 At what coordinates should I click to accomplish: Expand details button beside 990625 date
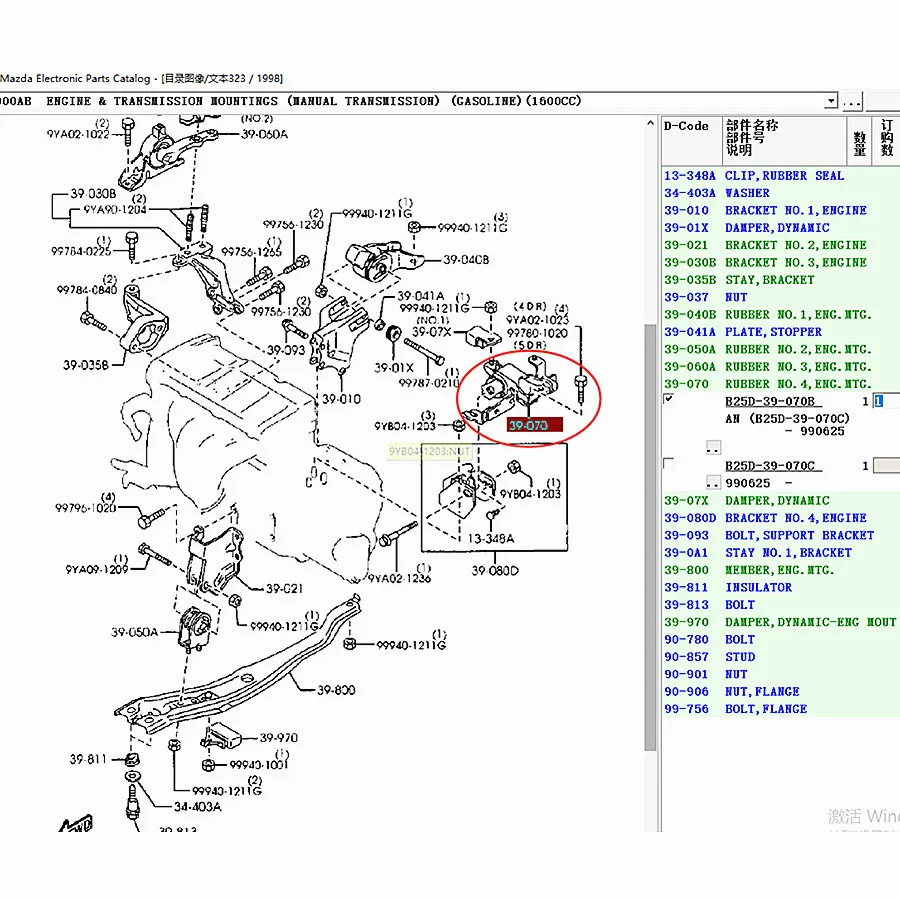713,482
